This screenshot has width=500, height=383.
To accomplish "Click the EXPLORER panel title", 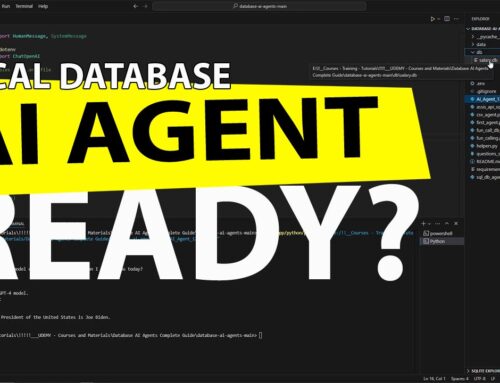I will pyautogui.click(x=480, y=19).
